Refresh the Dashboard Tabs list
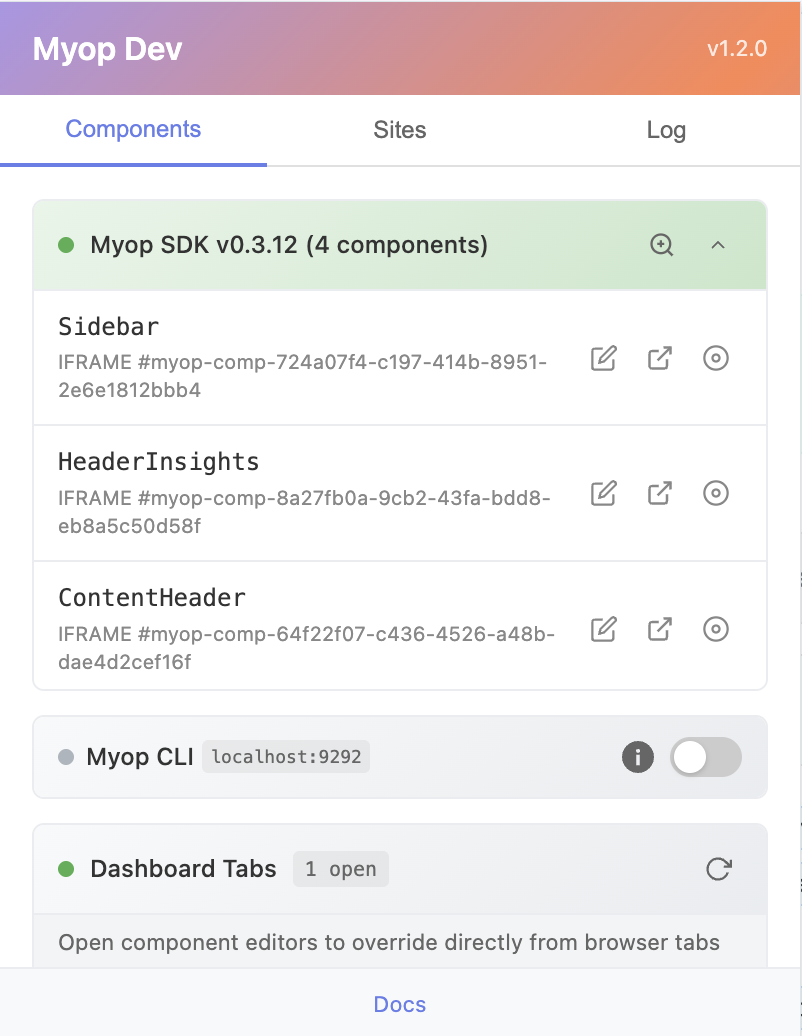 pos(716,869)
